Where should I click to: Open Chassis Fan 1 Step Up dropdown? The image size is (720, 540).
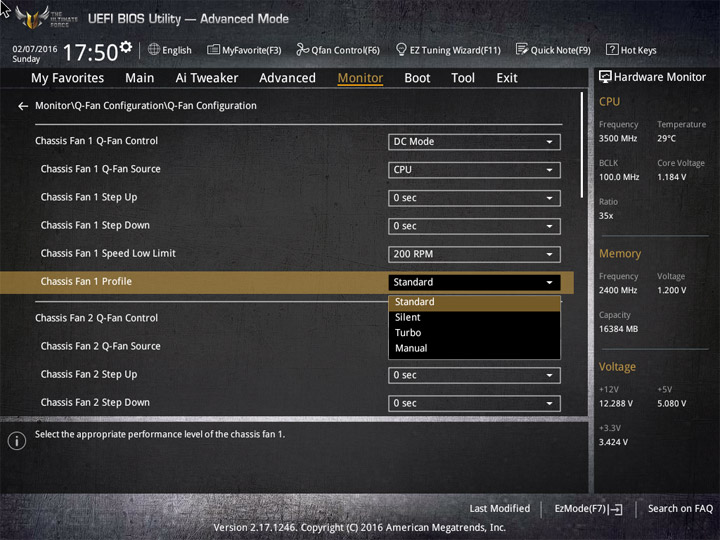coord(474,198)
